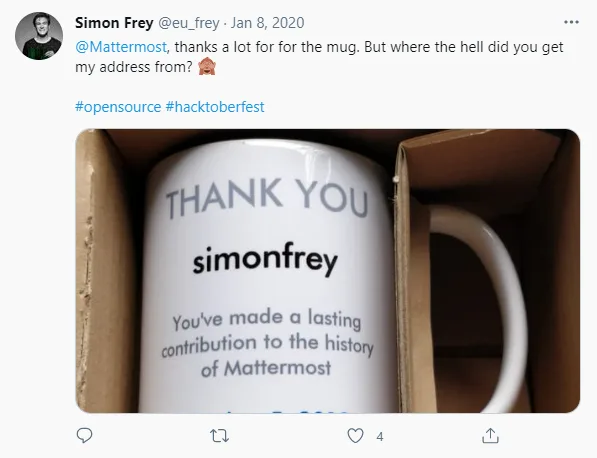Open the Jan 8, 2020 timestamp
Screen dimensions: 597x458
267,23
